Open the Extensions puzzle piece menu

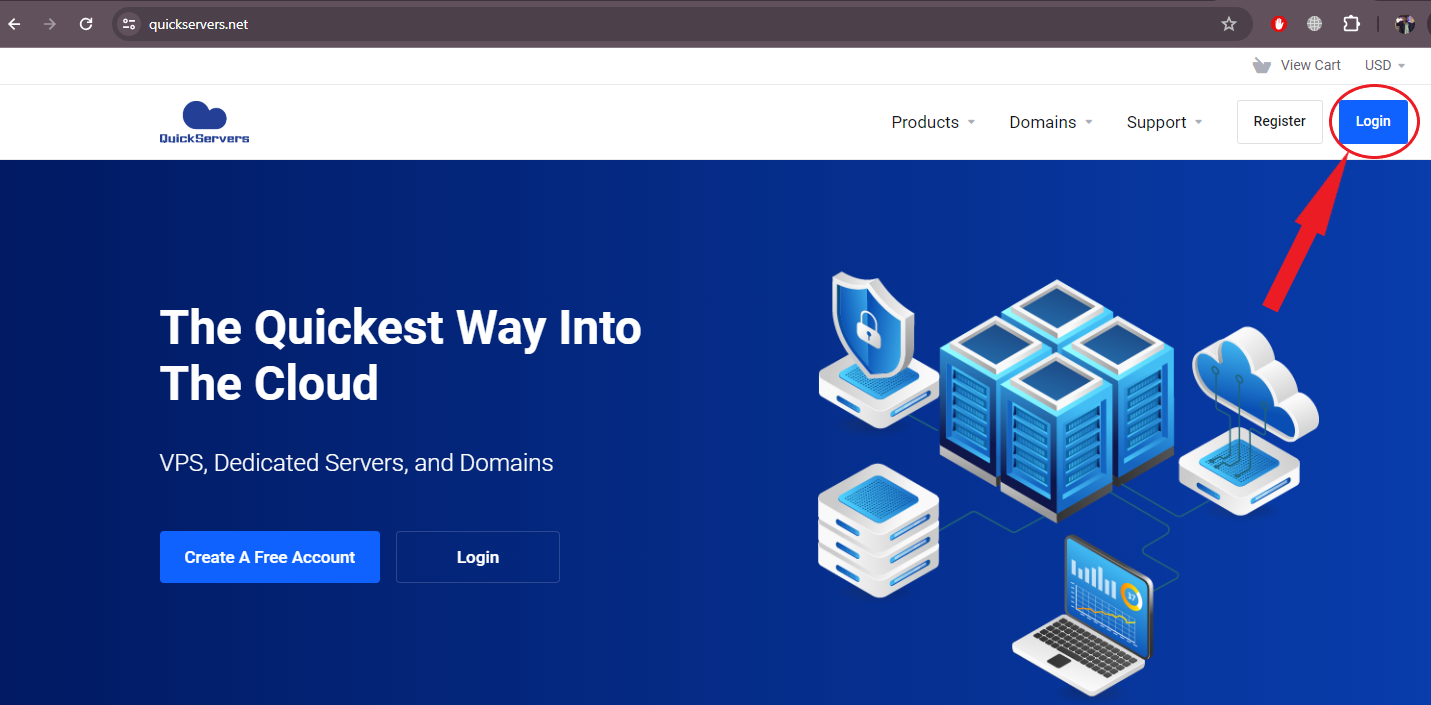[1351, 24]
